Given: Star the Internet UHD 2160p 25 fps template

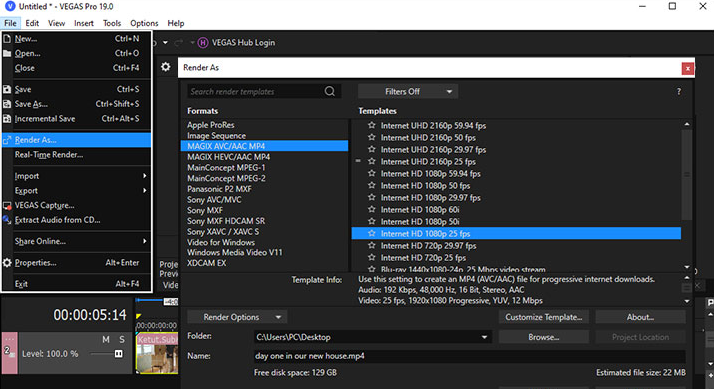Looking at the screenshot, I should [372, 161].
